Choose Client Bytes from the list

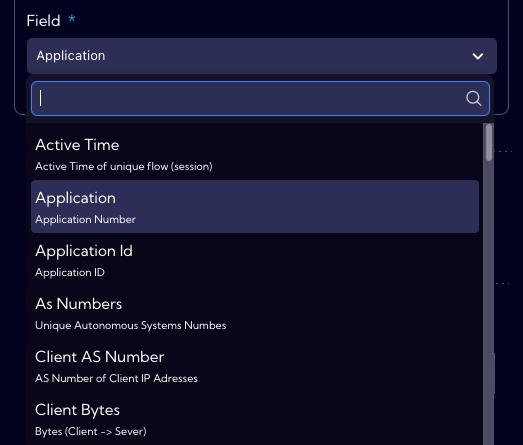(x=255, y=419)
